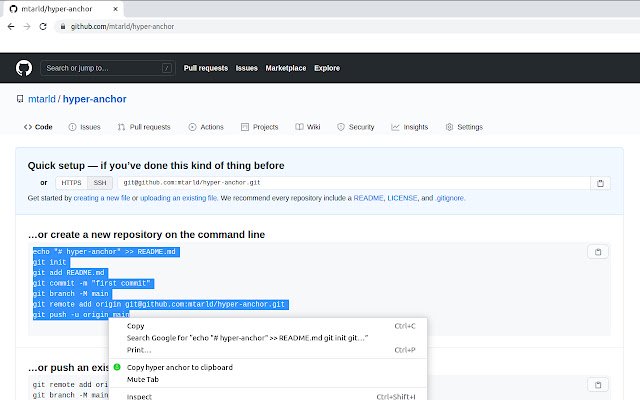Go back with browser back arrow
The width and height of the screenshot is (640, 400).
pos(11,27)
